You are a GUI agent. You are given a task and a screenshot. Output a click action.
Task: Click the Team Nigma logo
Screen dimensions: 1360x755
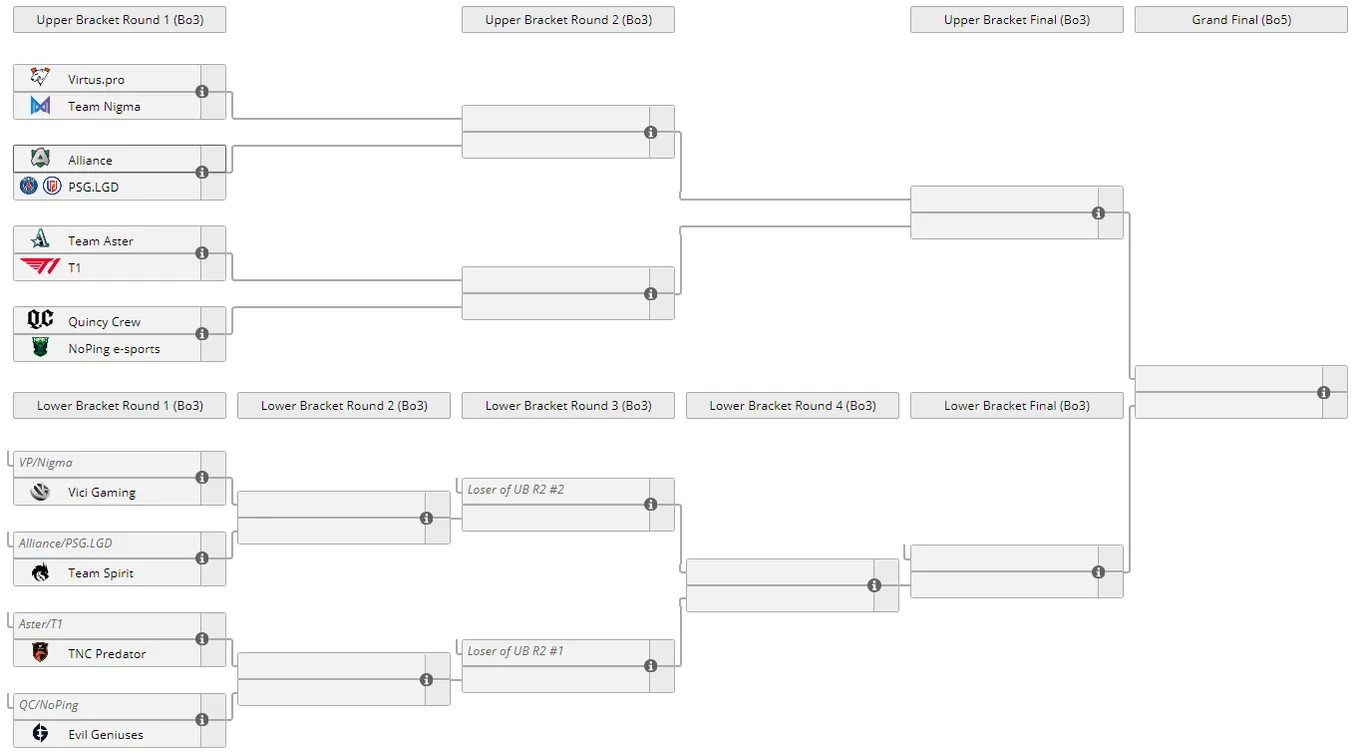click(x=40, y=106)
